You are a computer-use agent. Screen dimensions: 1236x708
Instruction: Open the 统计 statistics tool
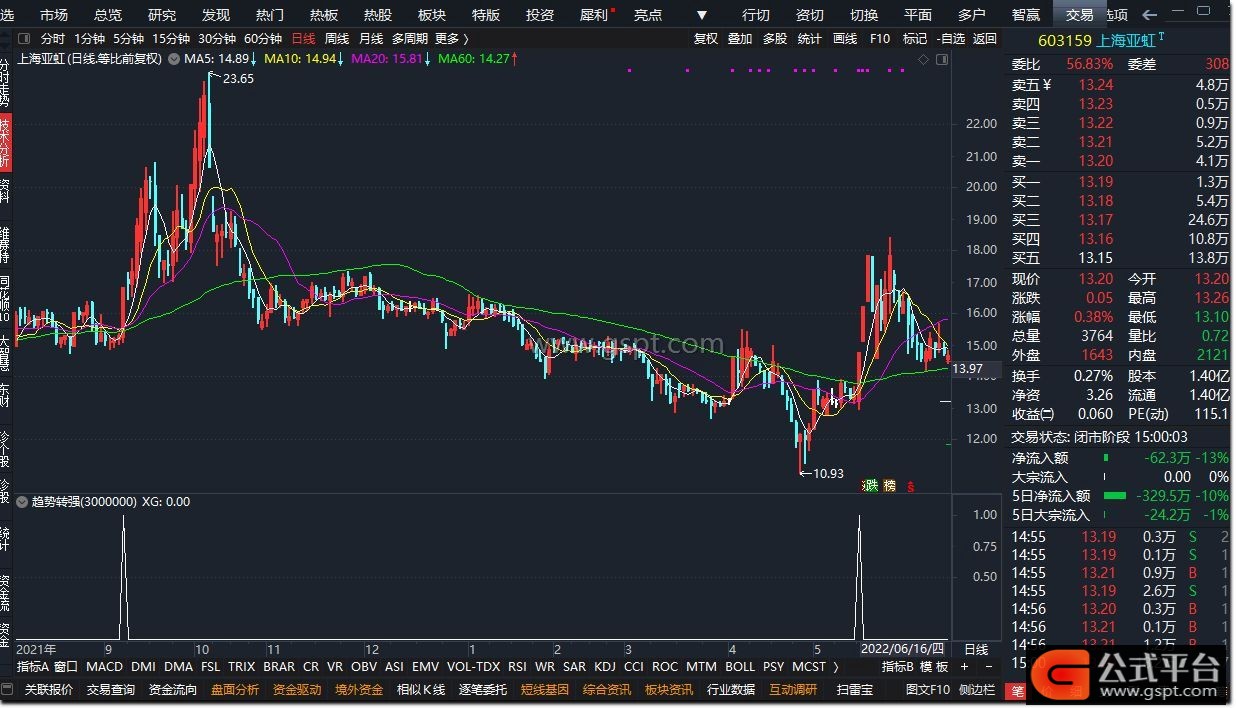coord(809,38)
